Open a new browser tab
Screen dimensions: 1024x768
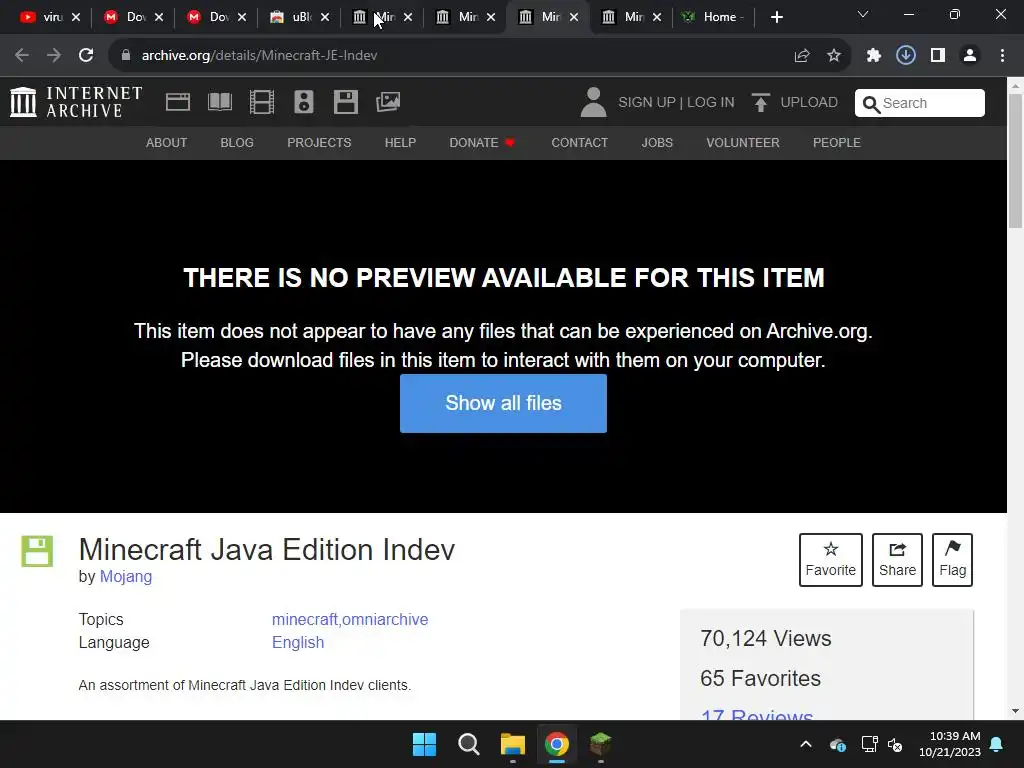[x=776, y=18]
